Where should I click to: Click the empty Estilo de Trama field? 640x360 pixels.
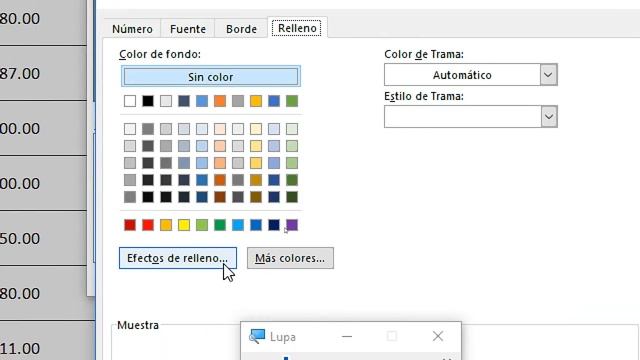coord(462,117)
